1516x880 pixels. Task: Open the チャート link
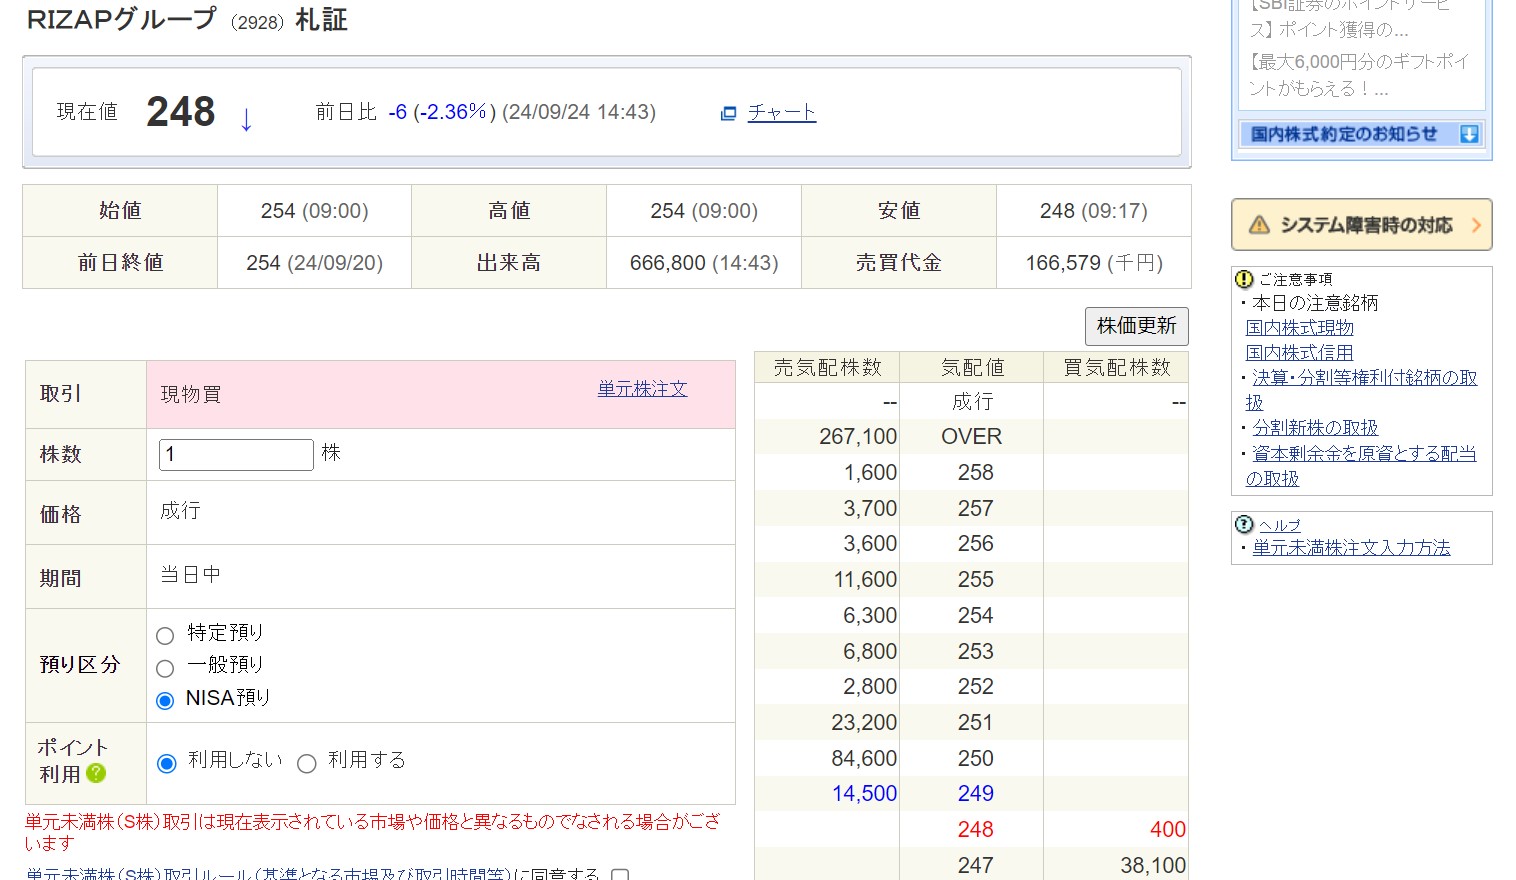click(782, 112)
